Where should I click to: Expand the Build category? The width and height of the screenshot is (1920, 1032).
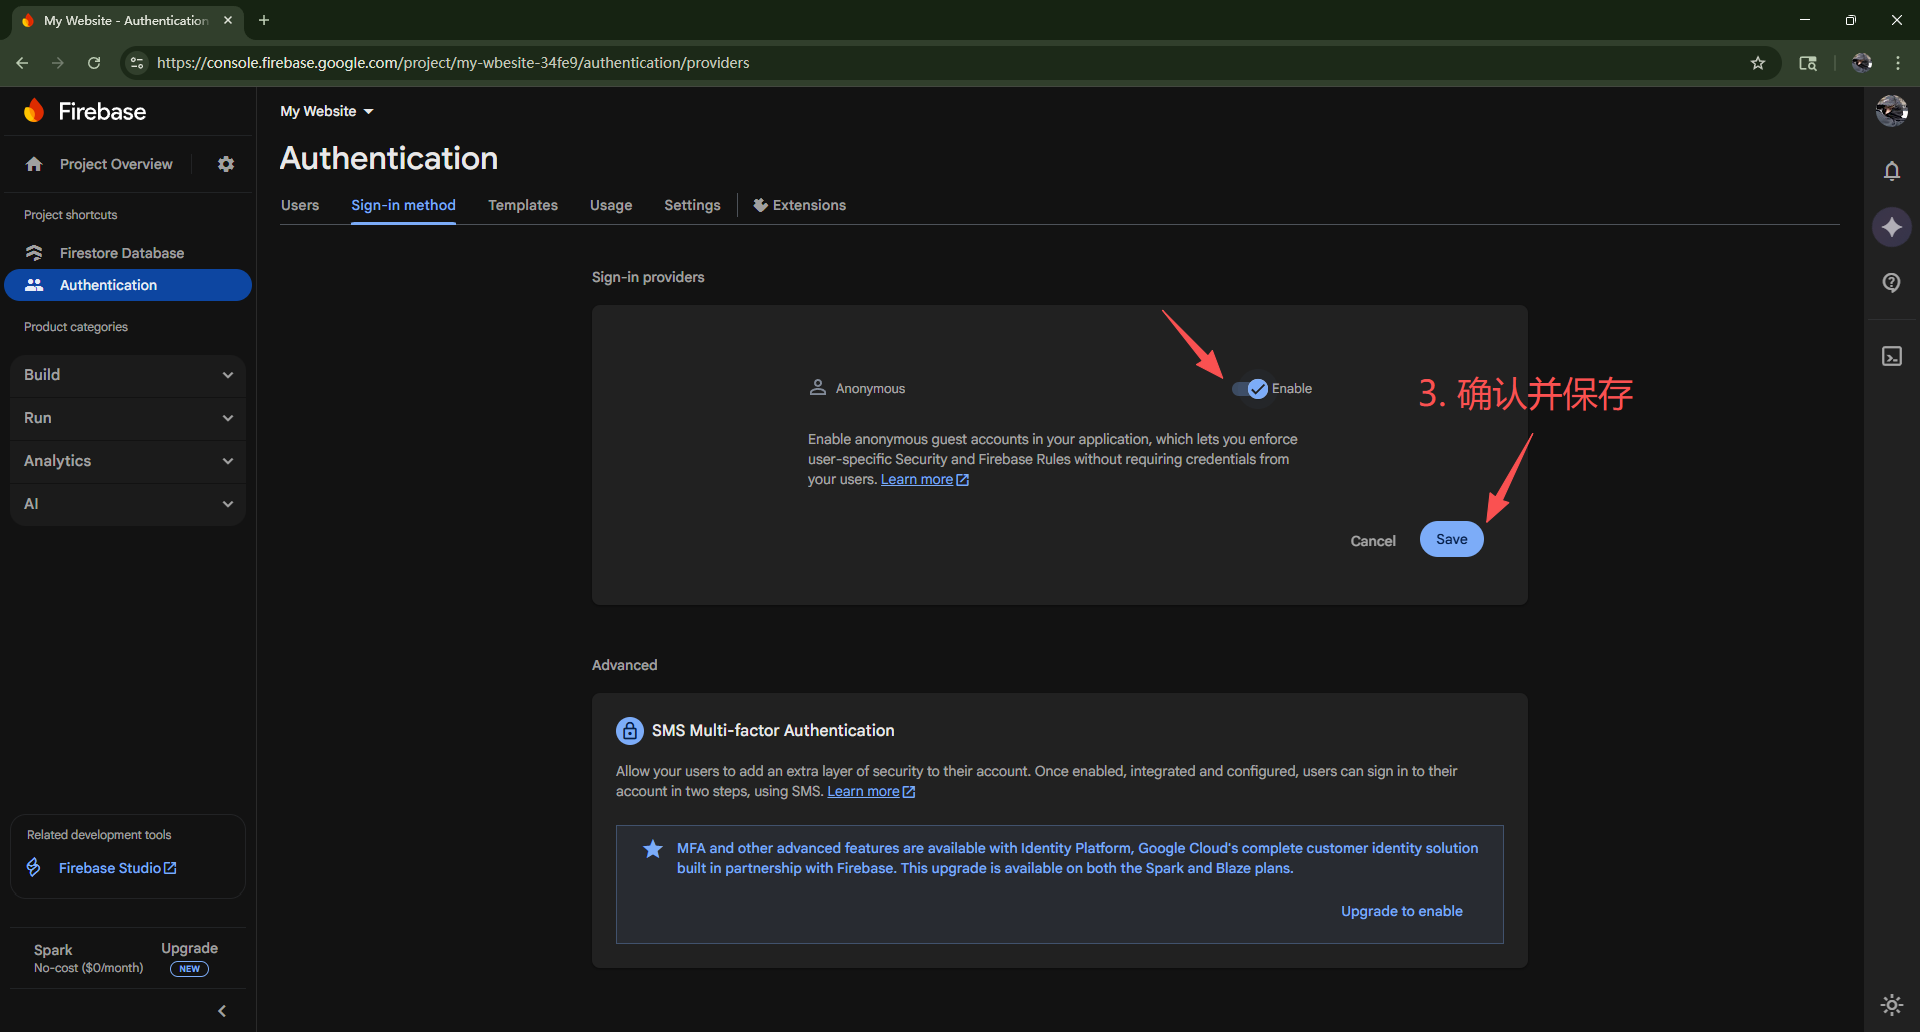(x=128, y=375)
